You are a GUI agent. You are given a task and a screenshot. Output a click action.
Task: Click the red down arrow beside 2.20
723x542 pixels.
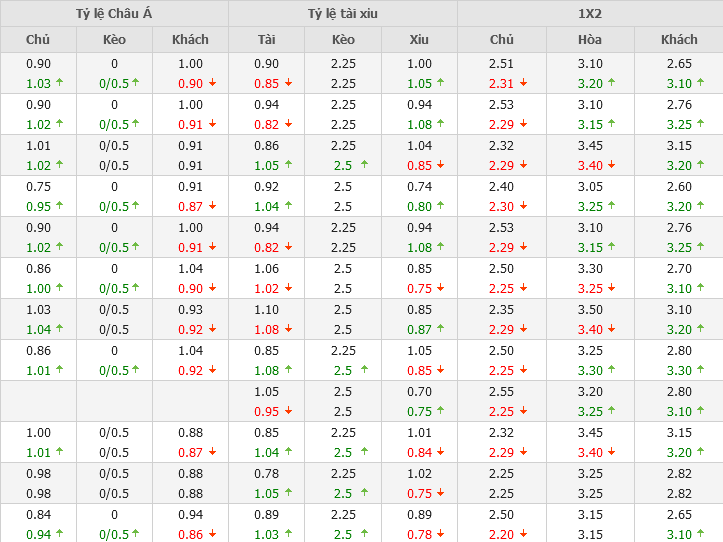524,534
